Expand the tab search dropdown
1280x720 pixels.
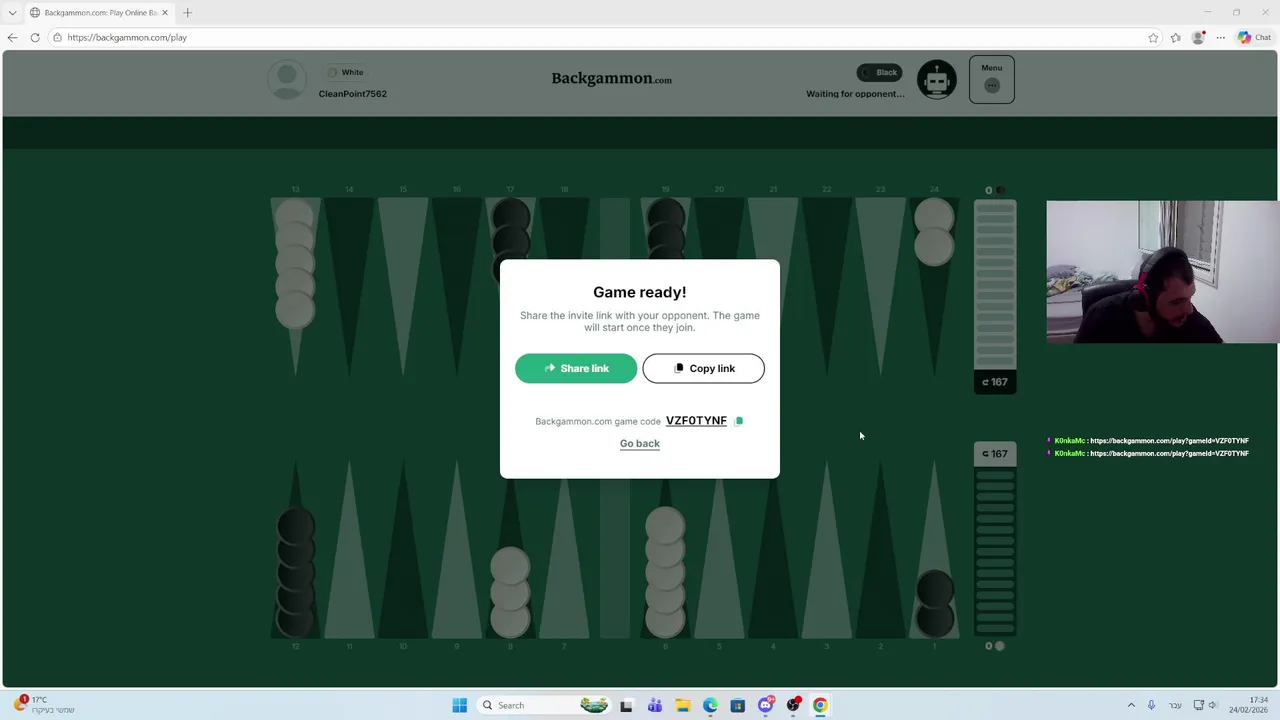point(12,13)
